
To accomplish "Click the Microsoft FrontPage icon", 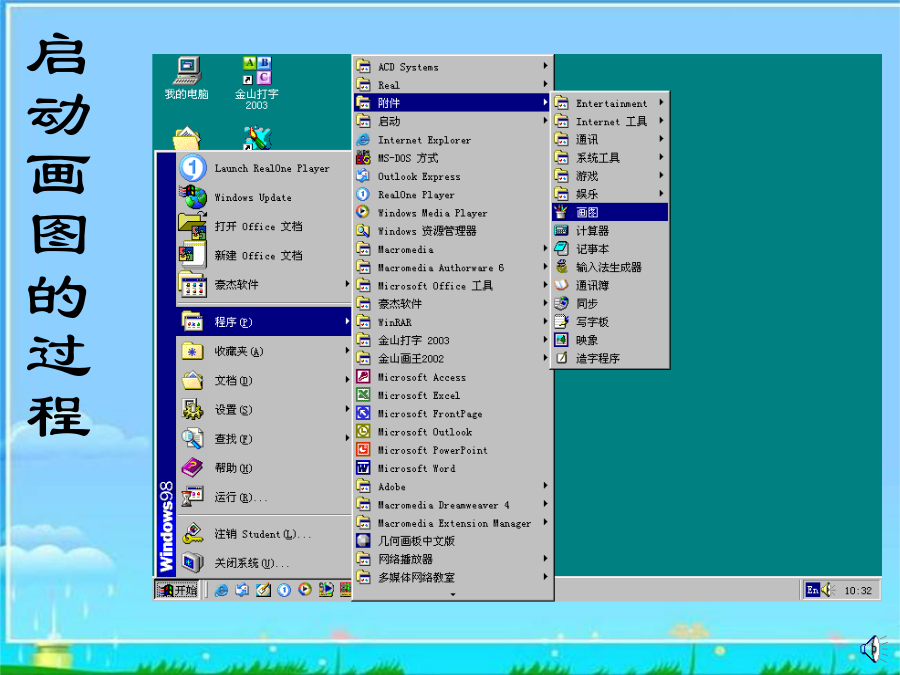I will coord(363,413).
